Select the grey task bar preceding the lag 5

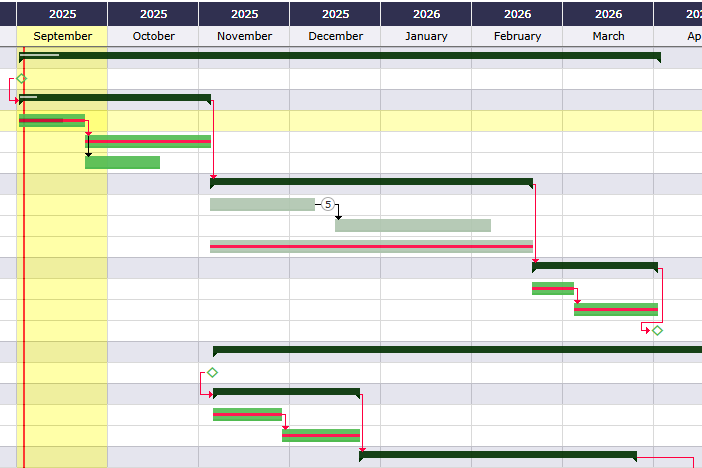point(262,204)
